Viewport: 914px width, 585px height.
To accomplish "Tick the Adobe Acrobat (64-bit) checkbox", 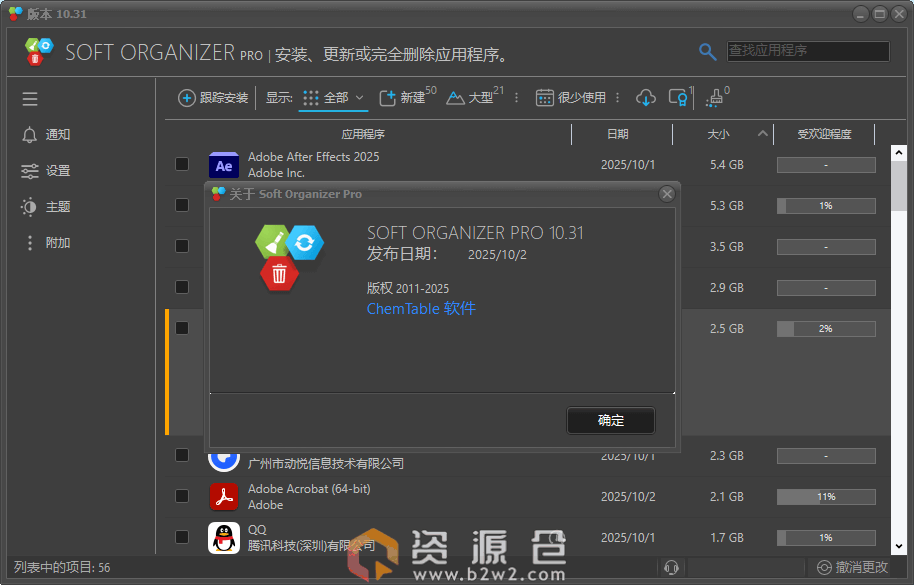I will (x=182, y=496).
